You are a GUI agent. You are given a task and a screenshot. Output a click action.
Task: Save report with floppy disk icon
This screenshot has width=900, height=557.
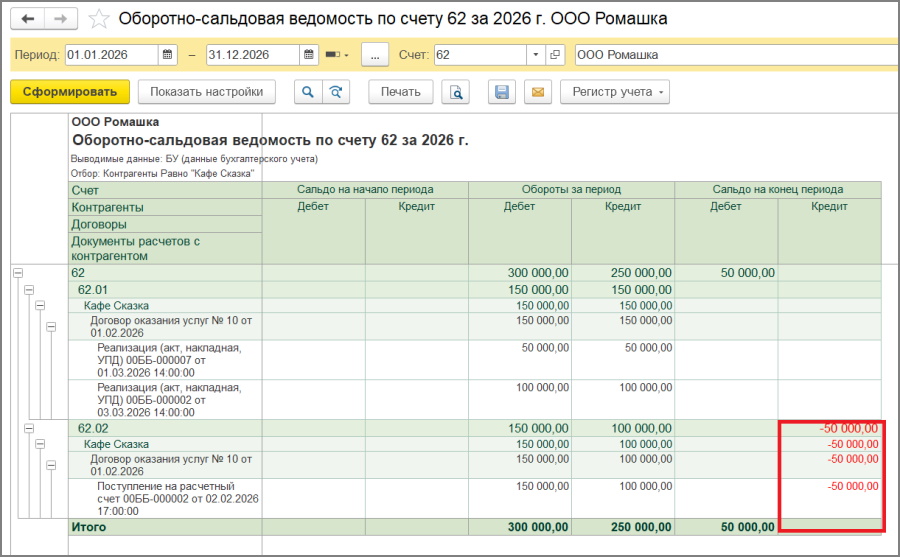coord(502,92)
